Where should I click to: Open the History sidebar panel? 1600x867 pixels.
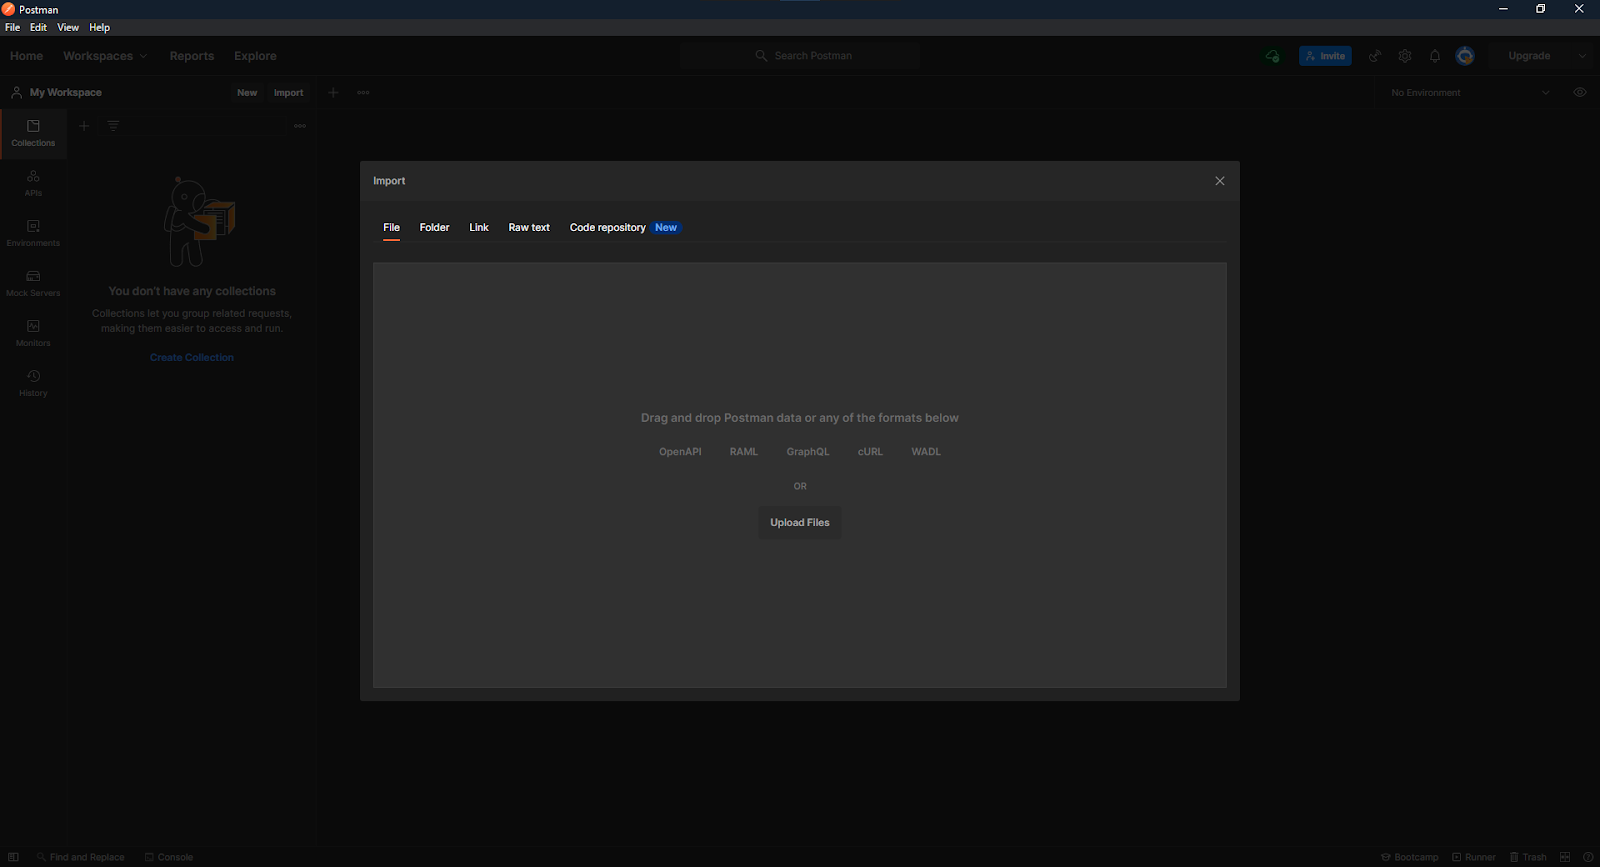click(x=33, y=384)
